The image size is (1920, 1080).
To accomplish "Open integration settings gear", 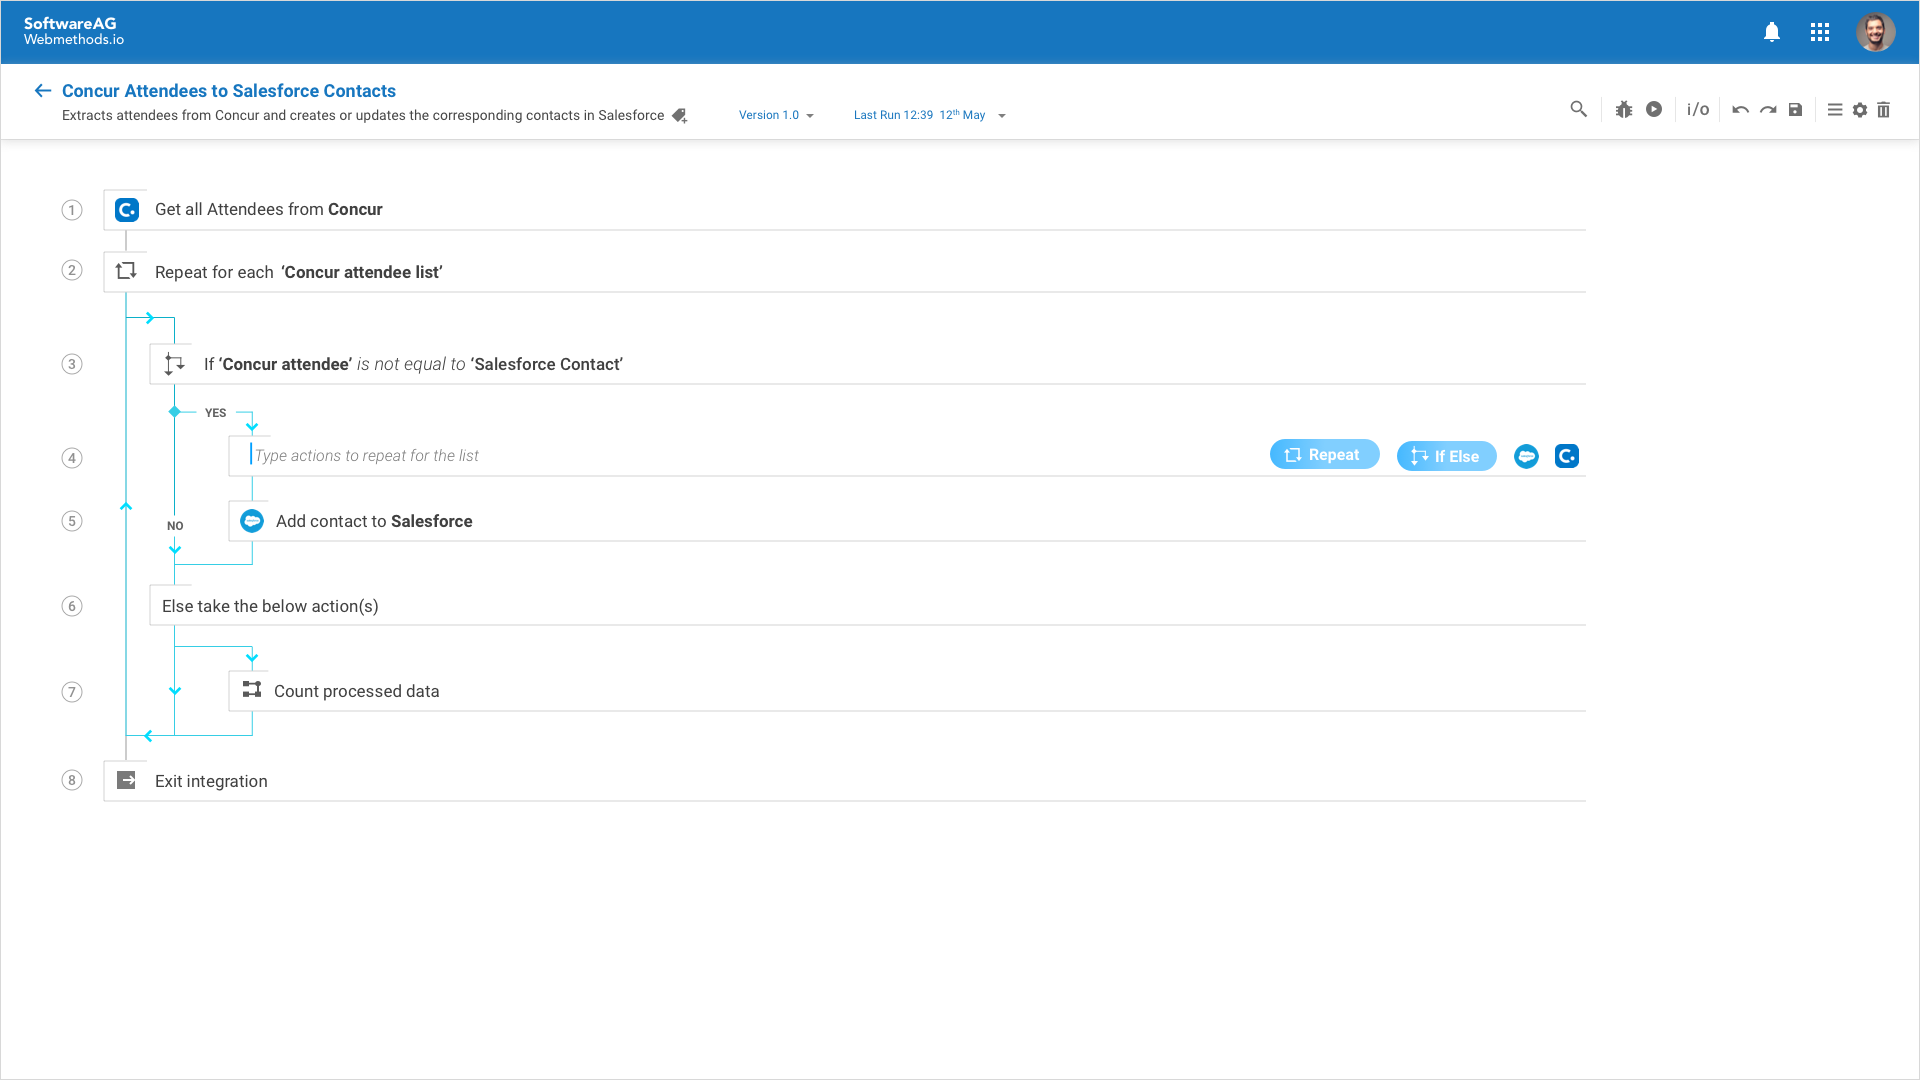I will pos(1860,110).
